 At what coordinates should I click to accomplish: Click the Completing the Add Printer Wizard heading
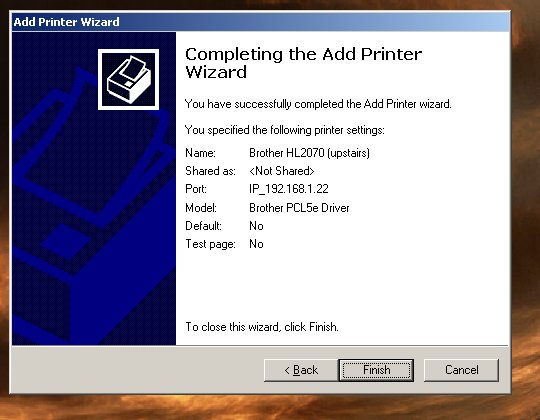tap(303, 63)
